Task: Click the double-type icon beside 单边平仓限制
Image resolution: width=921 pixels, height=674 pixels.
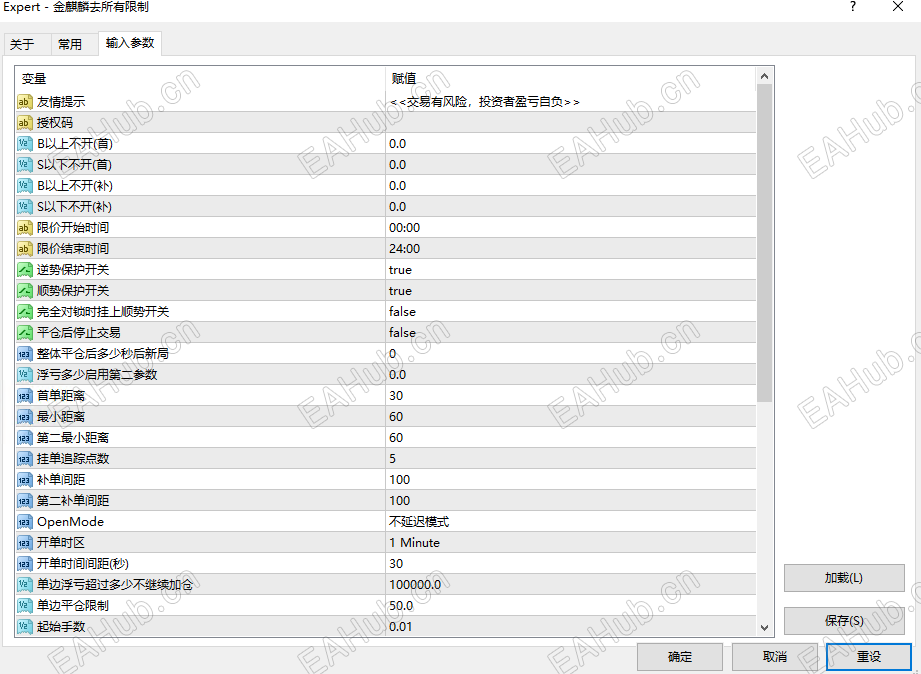Action: click(x=24, y=605)
